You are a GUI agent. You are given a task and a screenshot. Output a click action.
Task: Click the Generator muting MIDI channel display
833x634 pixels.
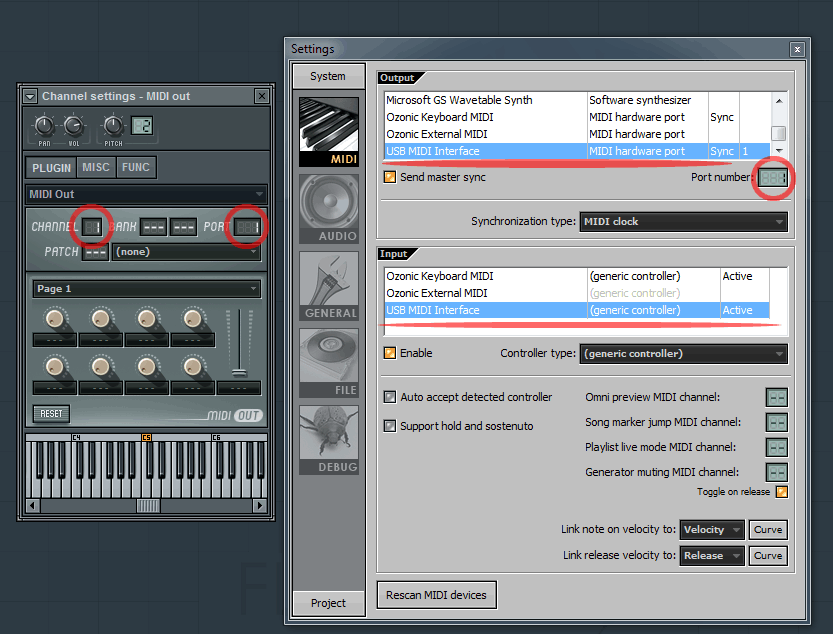point(777,472)
